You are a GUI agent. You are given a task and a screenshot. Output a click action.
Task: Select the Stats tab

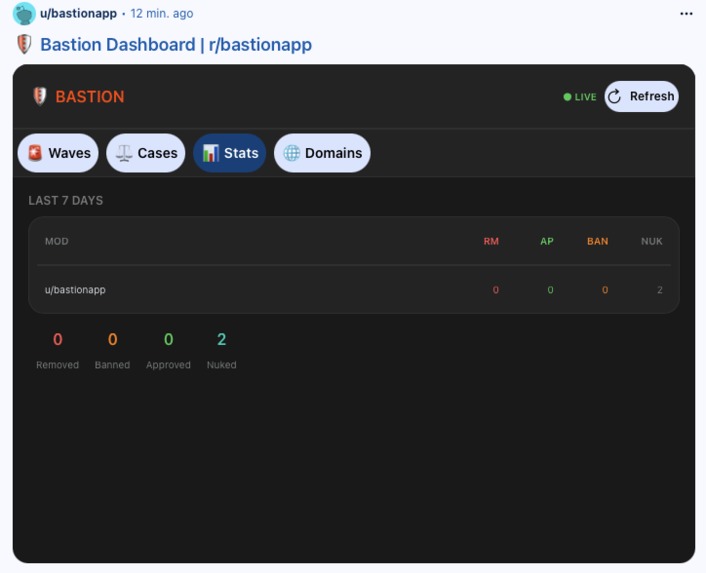(x=230, y=153)
